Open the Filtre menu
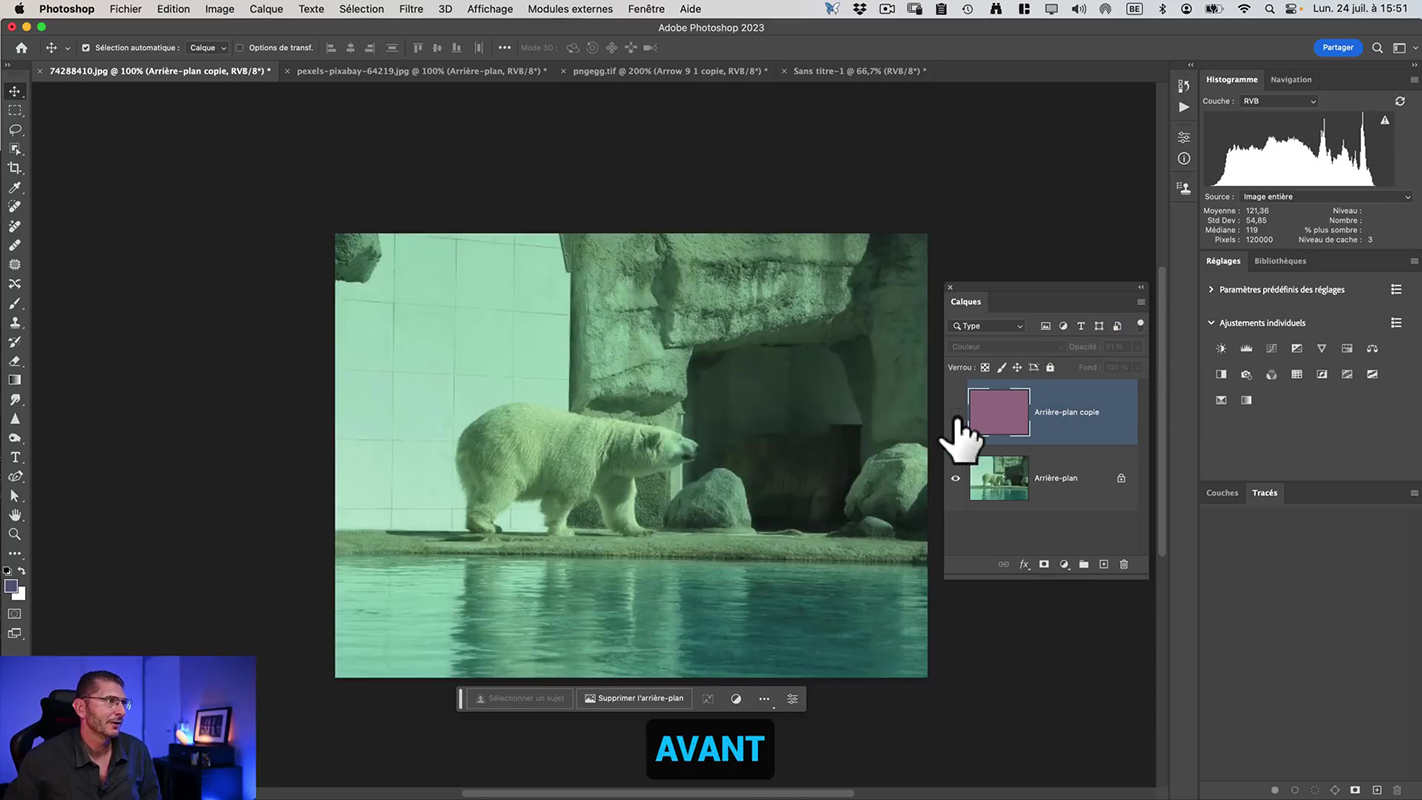 tap(410, 9)
